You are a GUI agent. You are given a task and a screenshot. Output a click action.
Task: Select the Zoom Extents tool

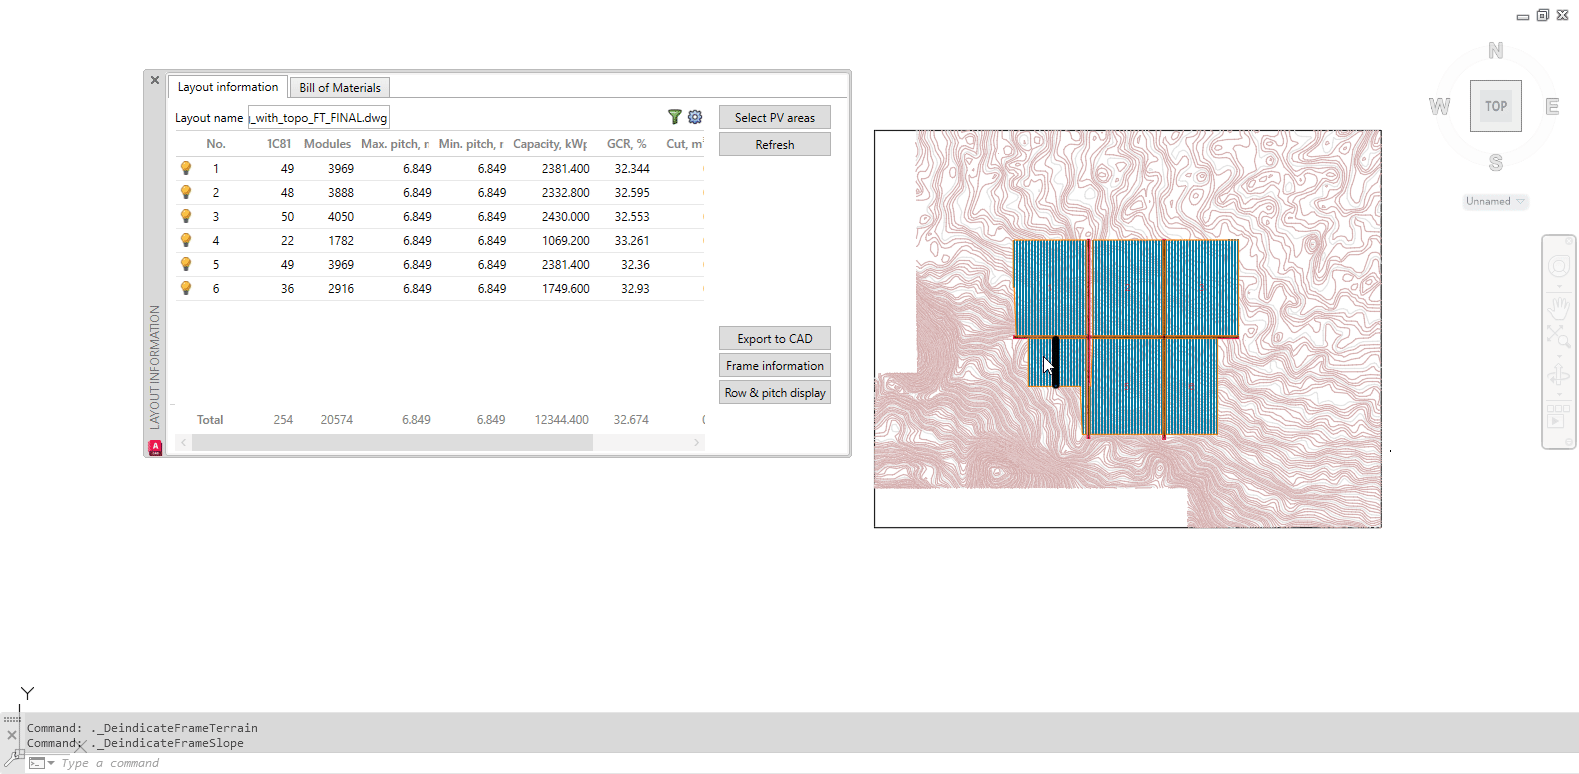coord(1559,336)
